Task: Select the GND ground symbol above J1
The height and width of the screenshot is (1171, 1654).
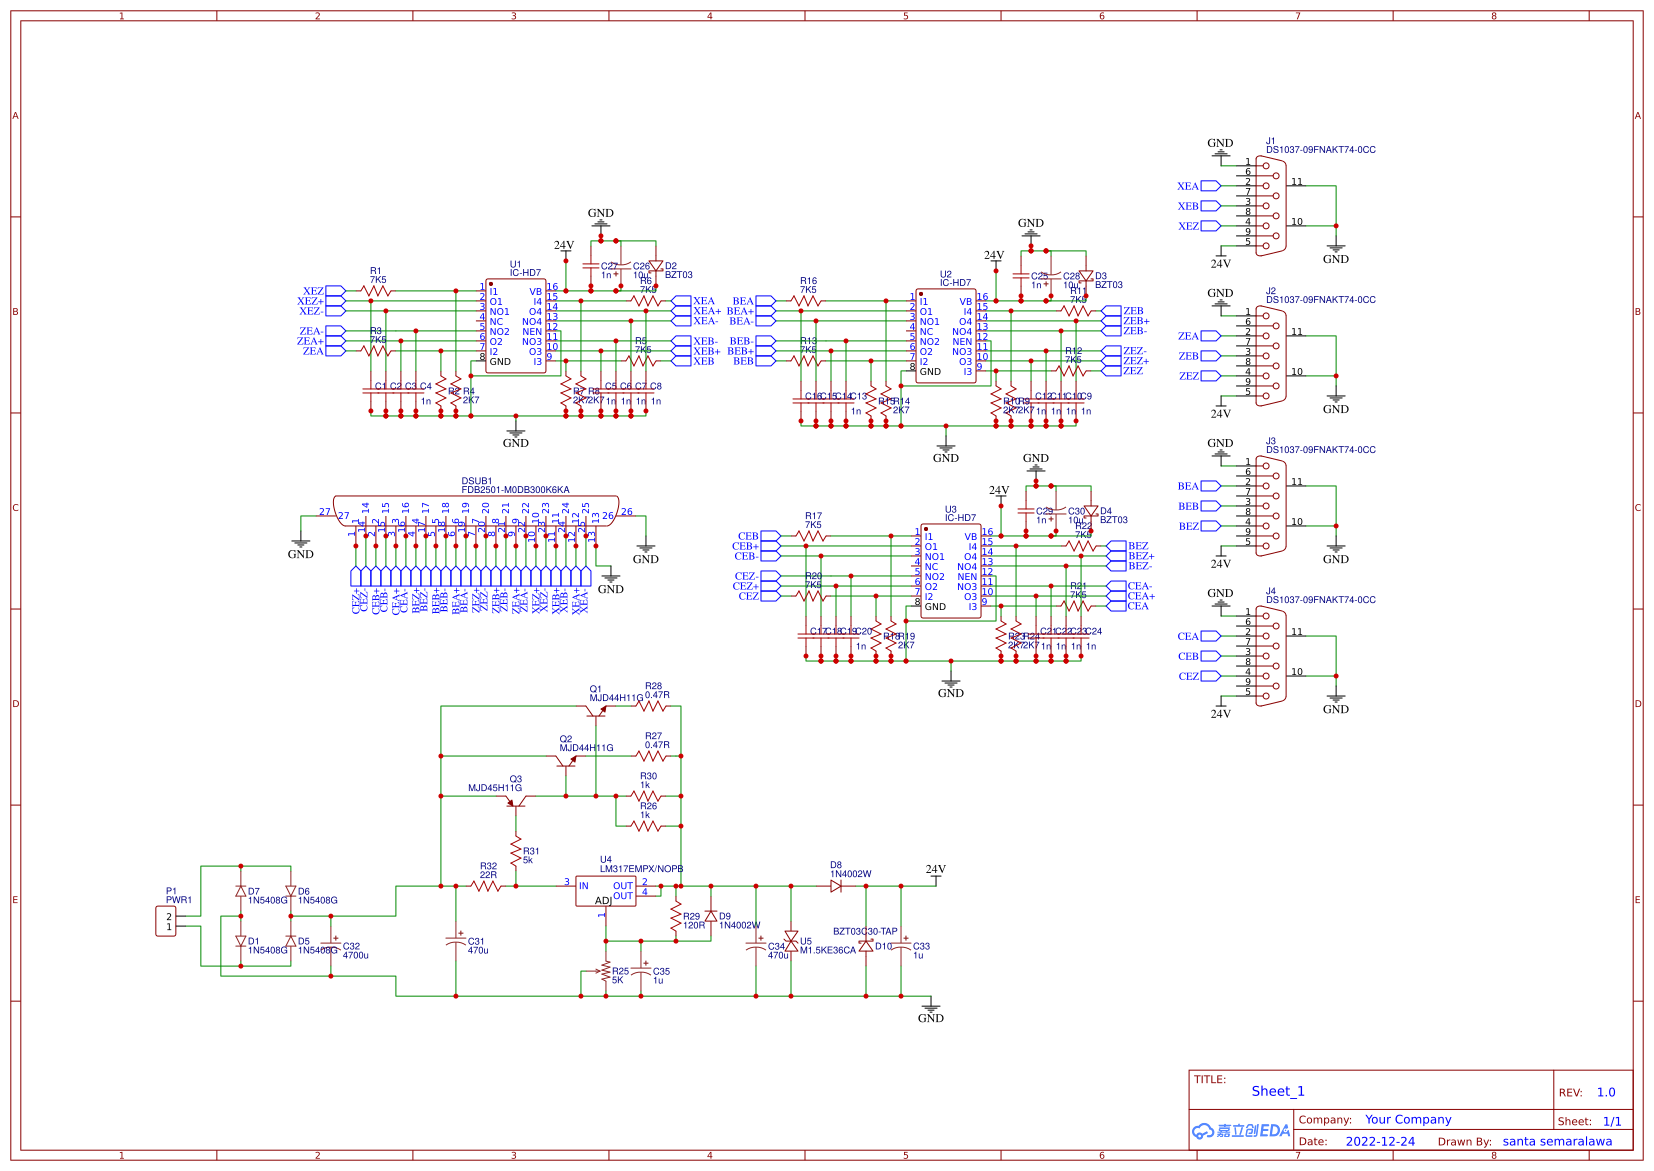Action: tap(1220, 151)
